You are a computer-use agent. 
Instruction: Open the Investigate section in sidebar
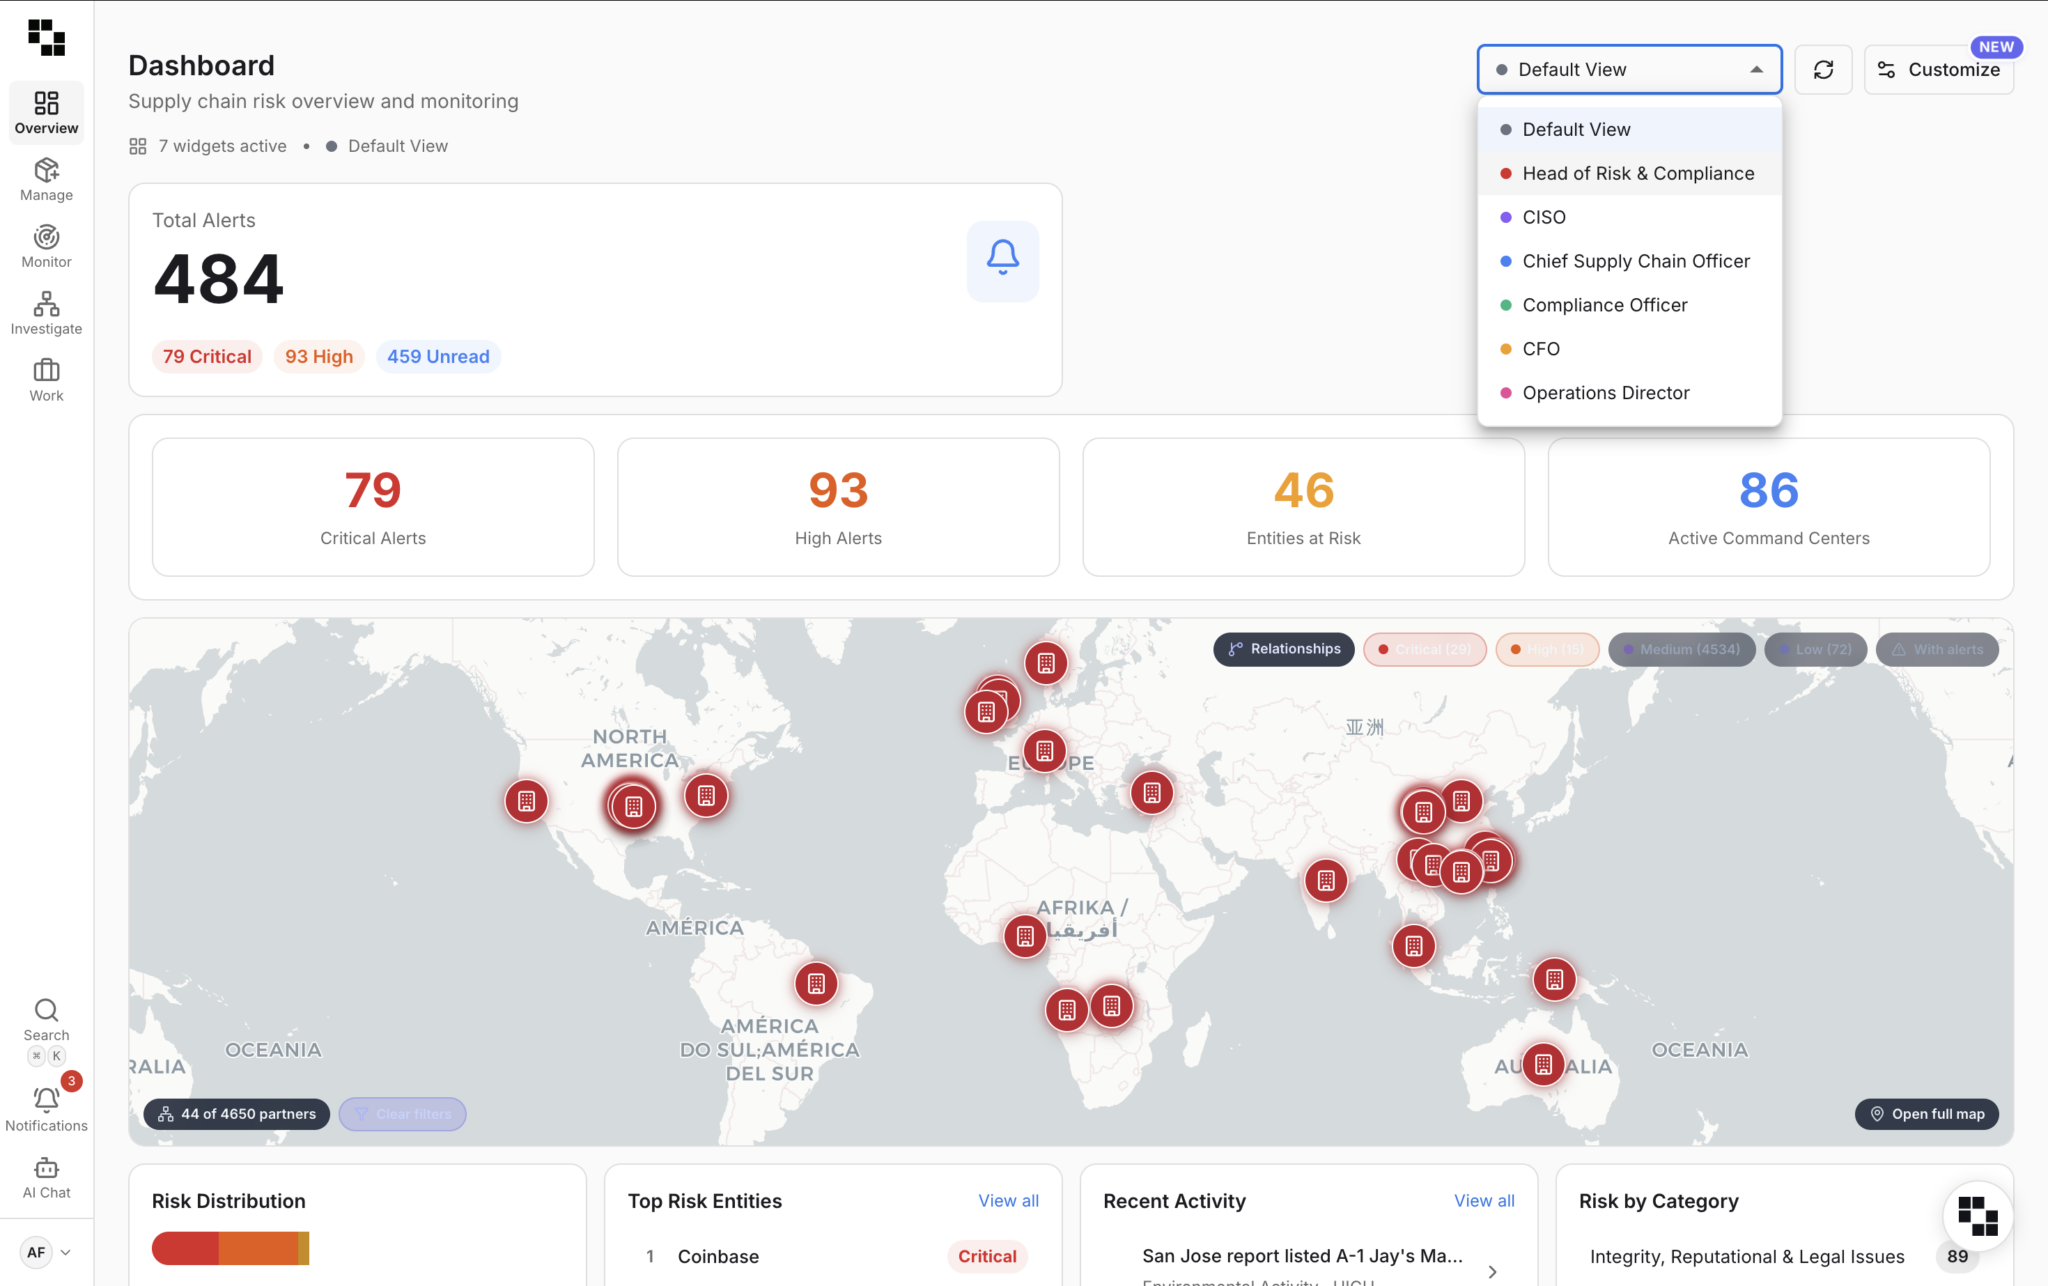pyautogui.click(x=46, y=314)
